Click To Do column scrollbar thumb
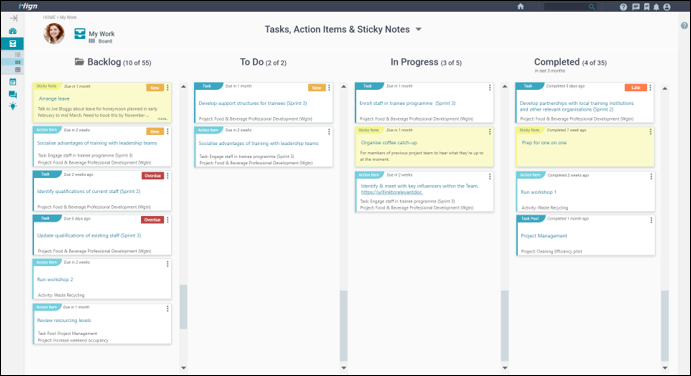 click(x=343, y=326)
